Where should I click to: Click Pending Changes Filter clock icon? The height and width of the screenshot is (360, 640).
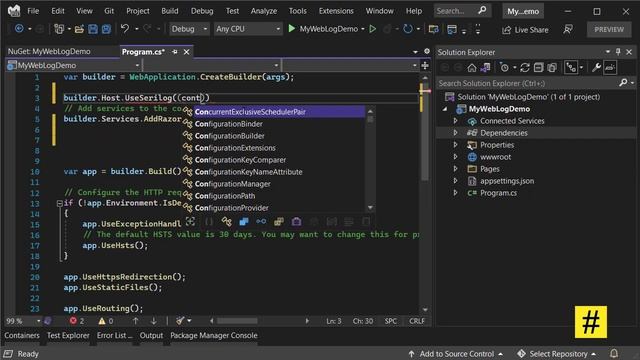tap(504, 68)
